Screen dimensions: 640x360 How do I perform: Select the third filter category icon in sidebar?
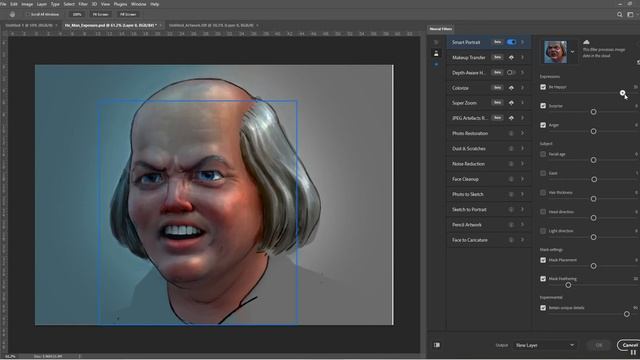tap(436, 64)
